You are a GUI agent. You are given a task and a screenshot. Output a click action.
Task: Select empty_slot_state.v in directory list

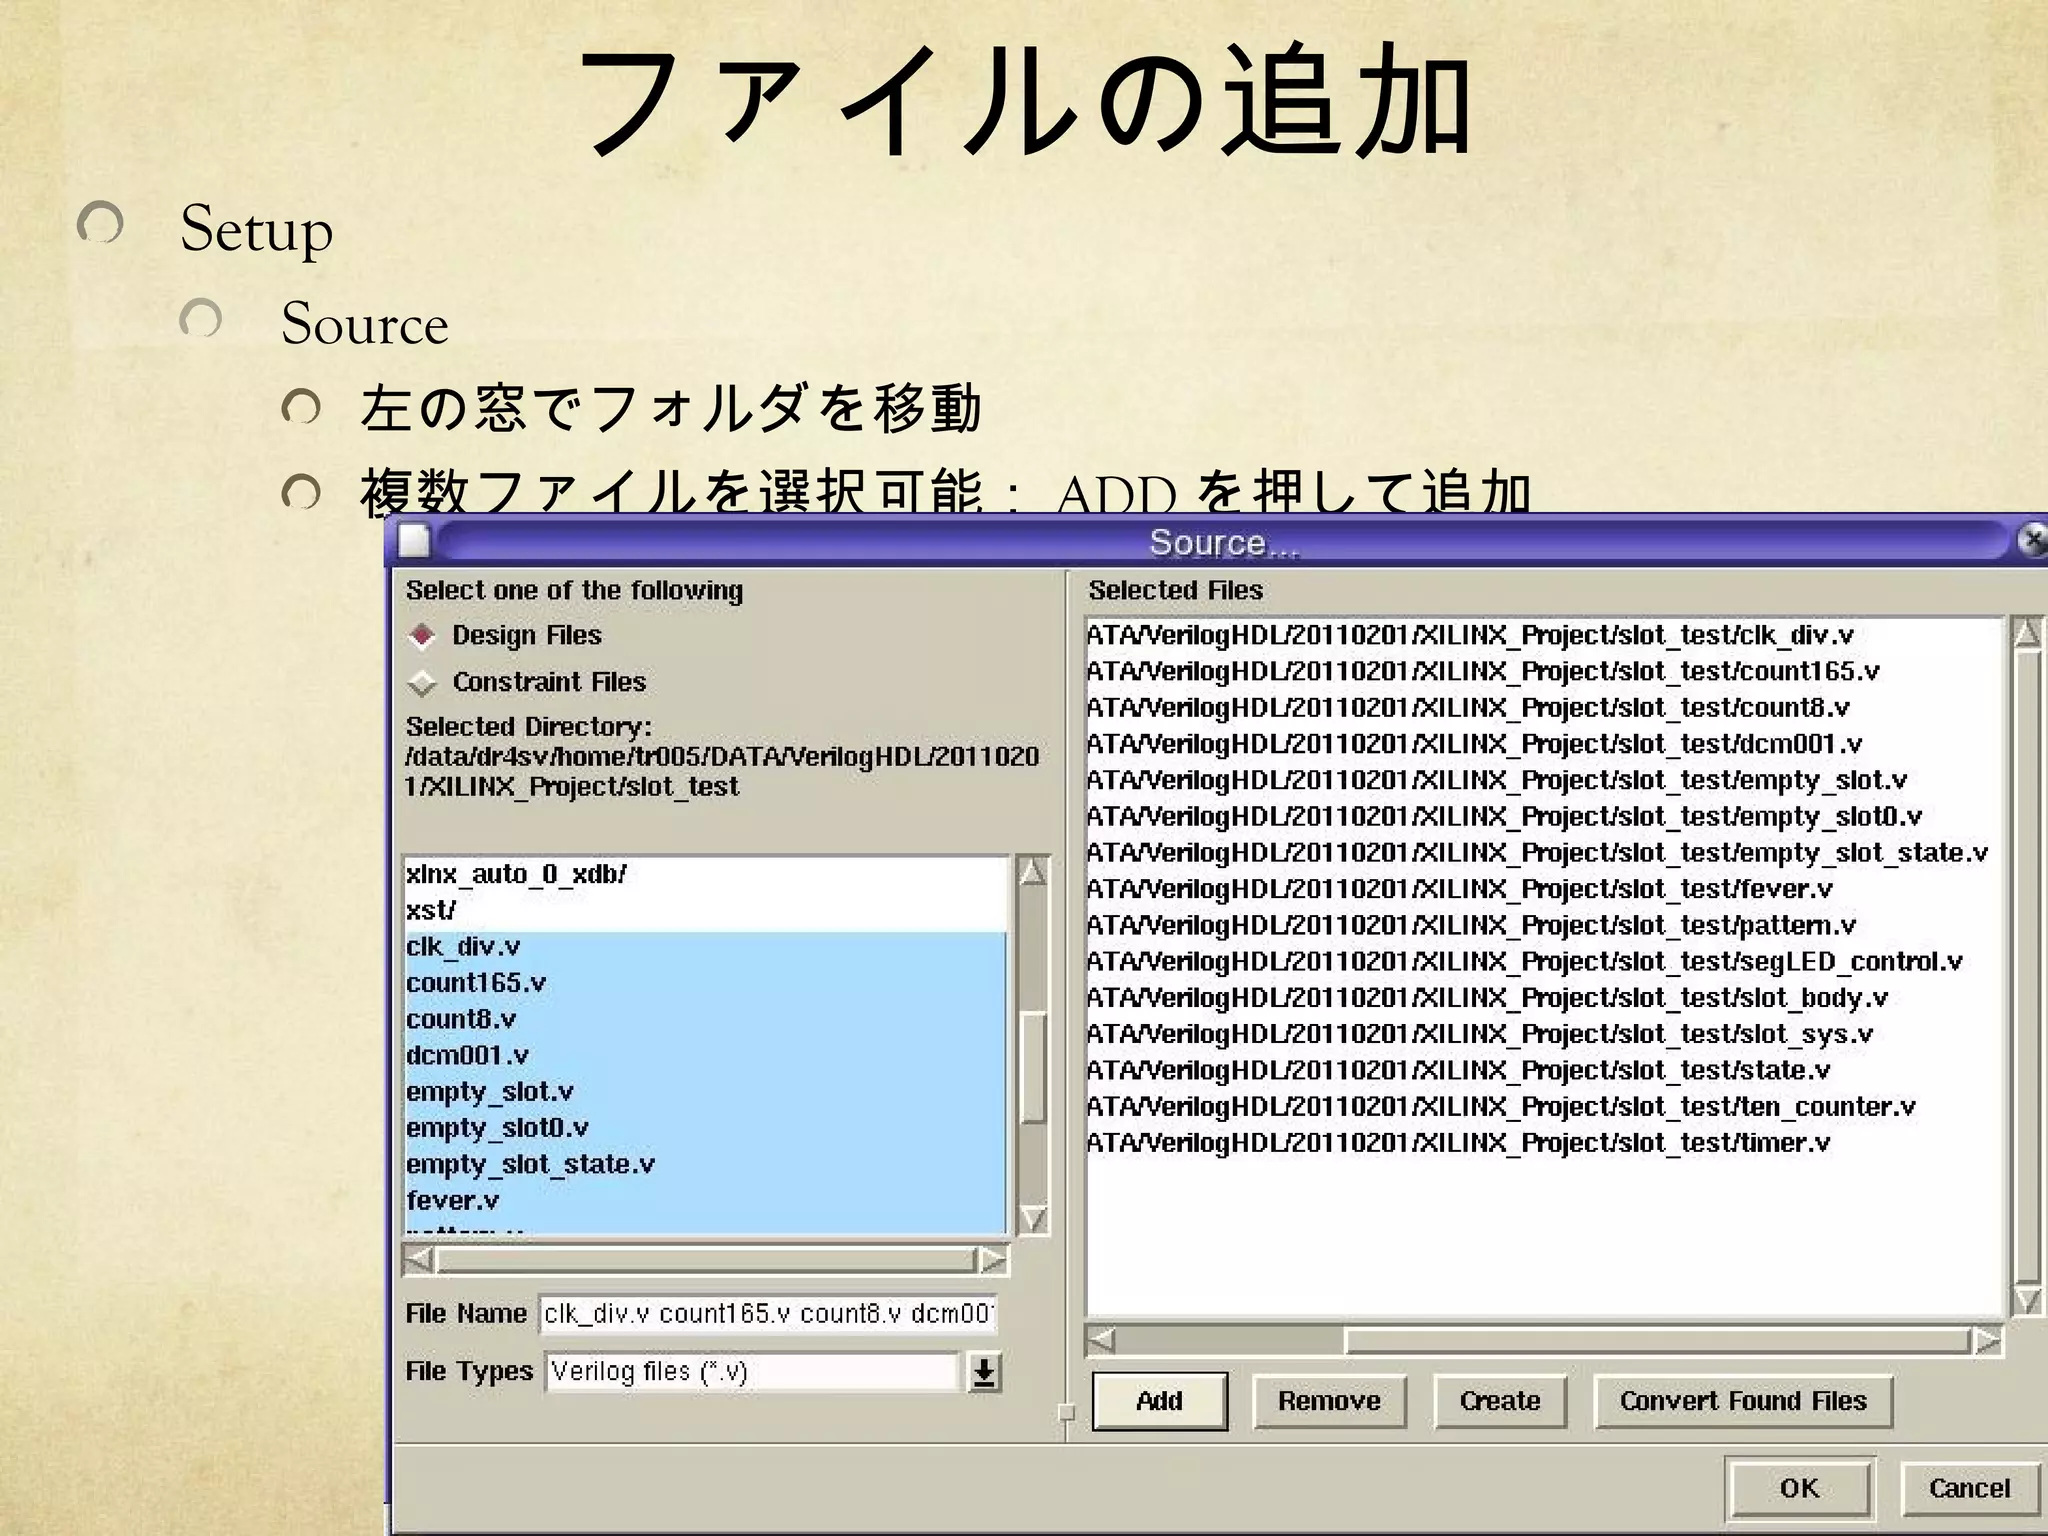pyautogui.click(x=706, y=1164)
